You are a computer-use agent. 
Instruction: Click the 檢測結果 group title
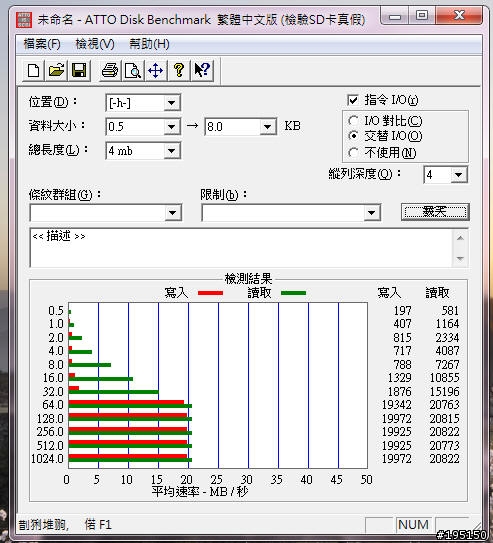[248, 279]
